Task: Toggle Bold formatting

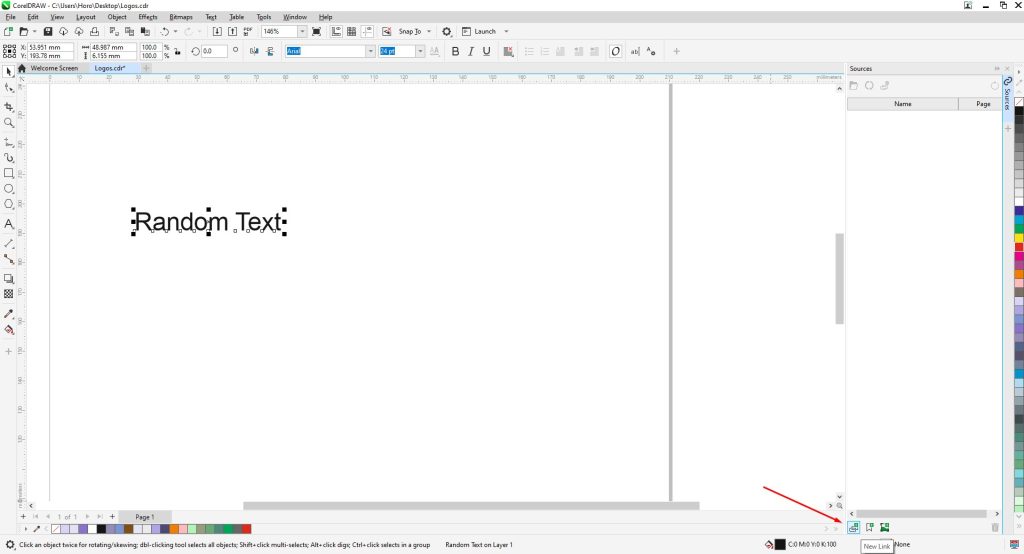Action: click(x=455, y=51)
